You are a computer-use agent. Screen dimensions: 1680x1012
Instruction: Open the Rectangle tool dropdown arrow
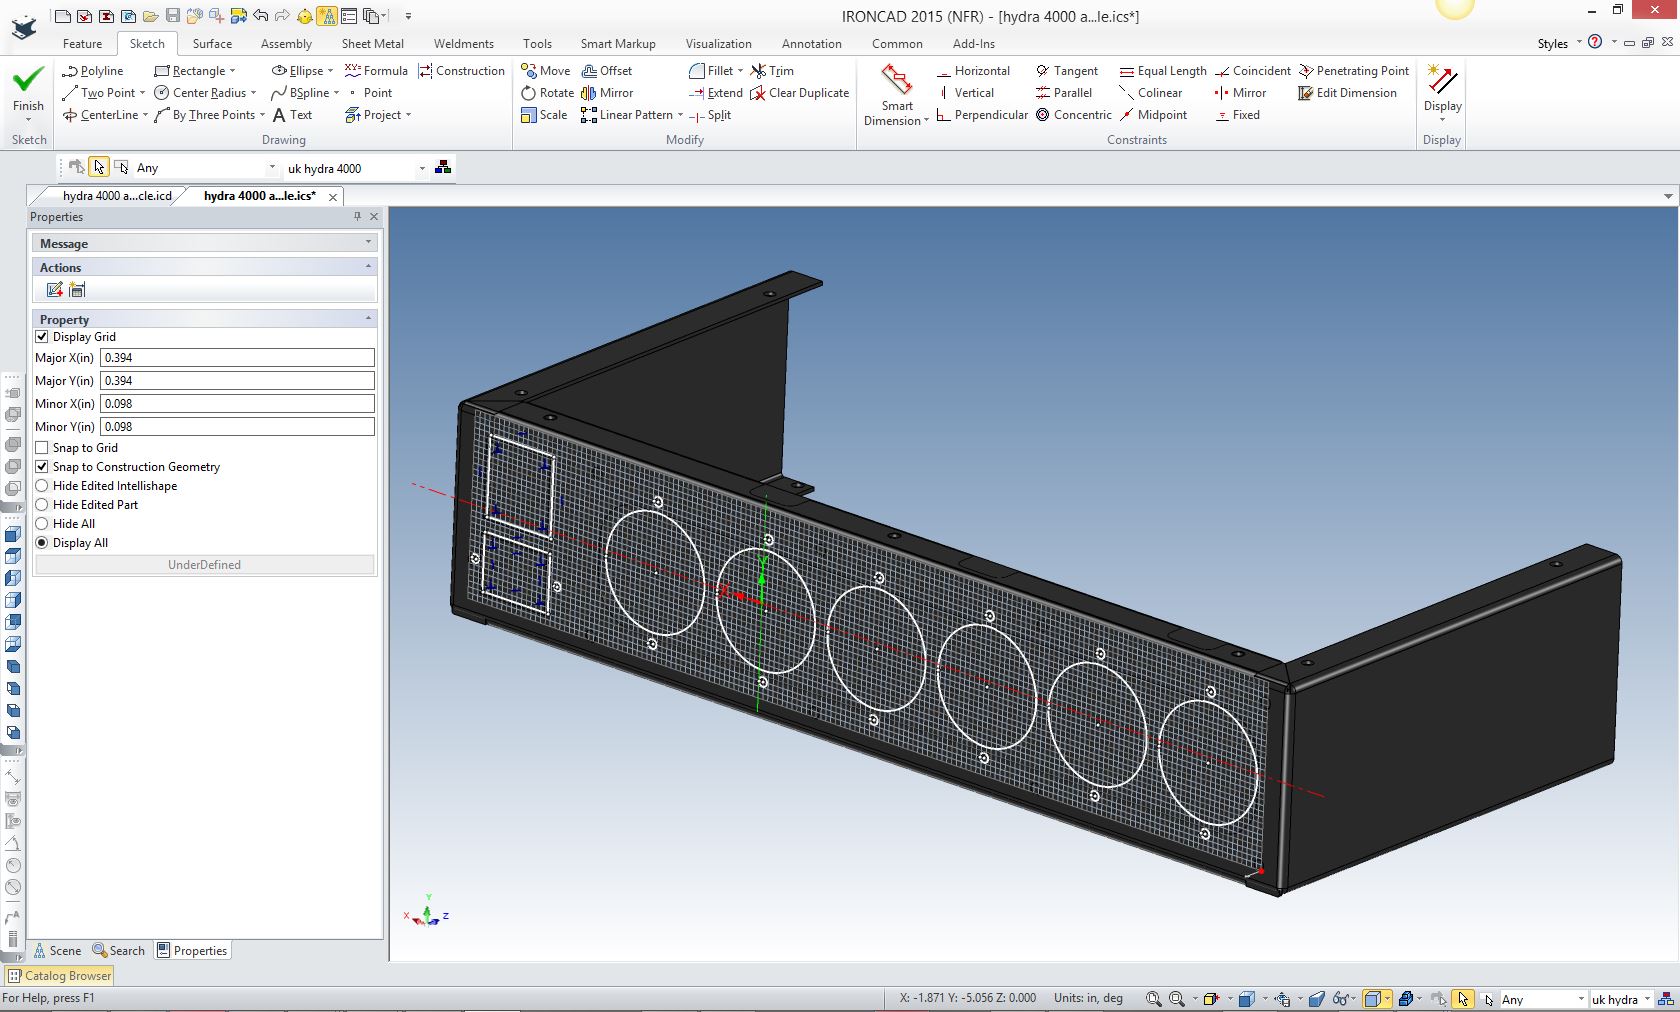coord(233,71)
